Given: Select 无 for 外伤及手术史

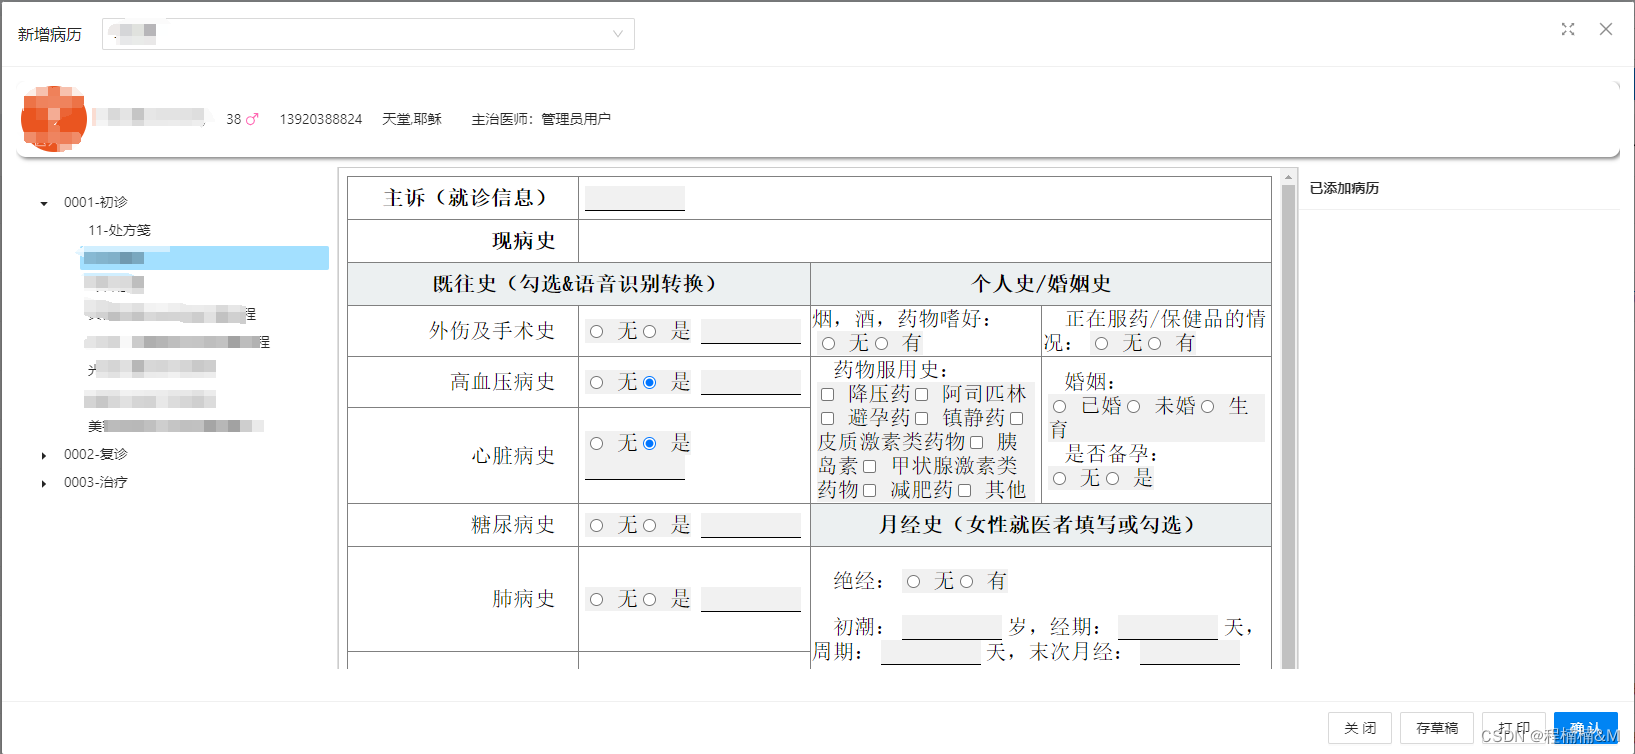Looking at the screenshot, I should click(x=597, y=331).
